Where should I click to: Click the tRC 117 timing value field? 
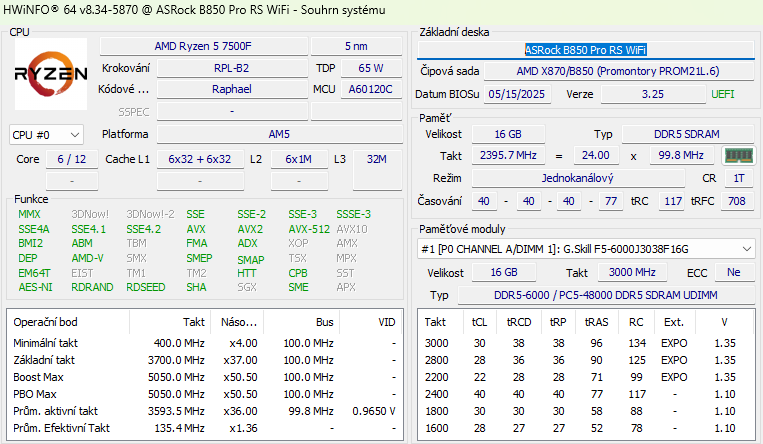[673, 201]
